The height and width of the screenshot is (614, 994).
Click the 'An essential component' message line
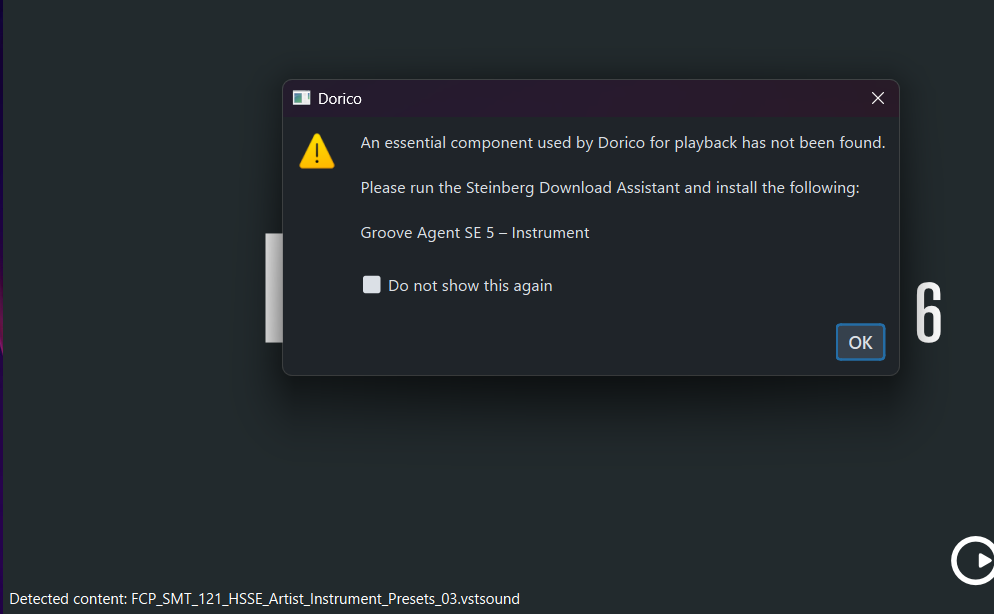(622, 143)
